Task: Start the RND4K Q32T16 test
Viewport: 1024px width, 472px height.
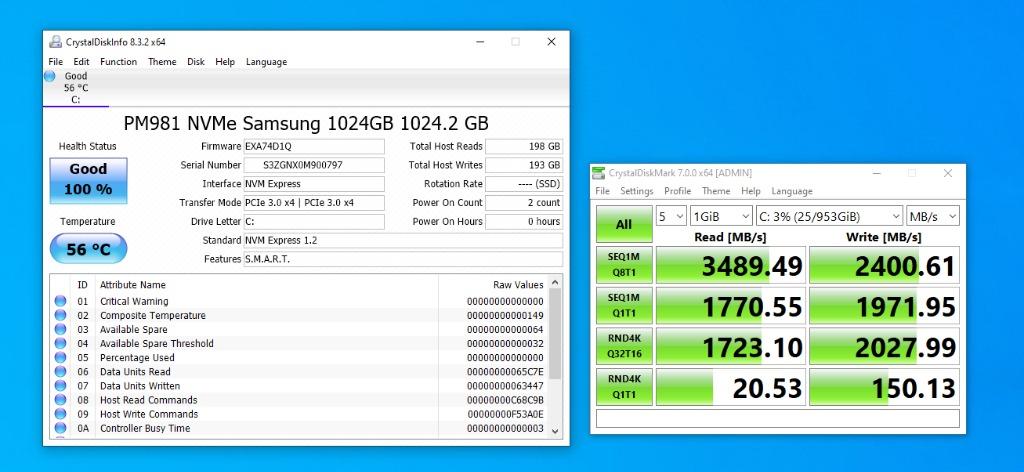Action: (x=624, y=346)
